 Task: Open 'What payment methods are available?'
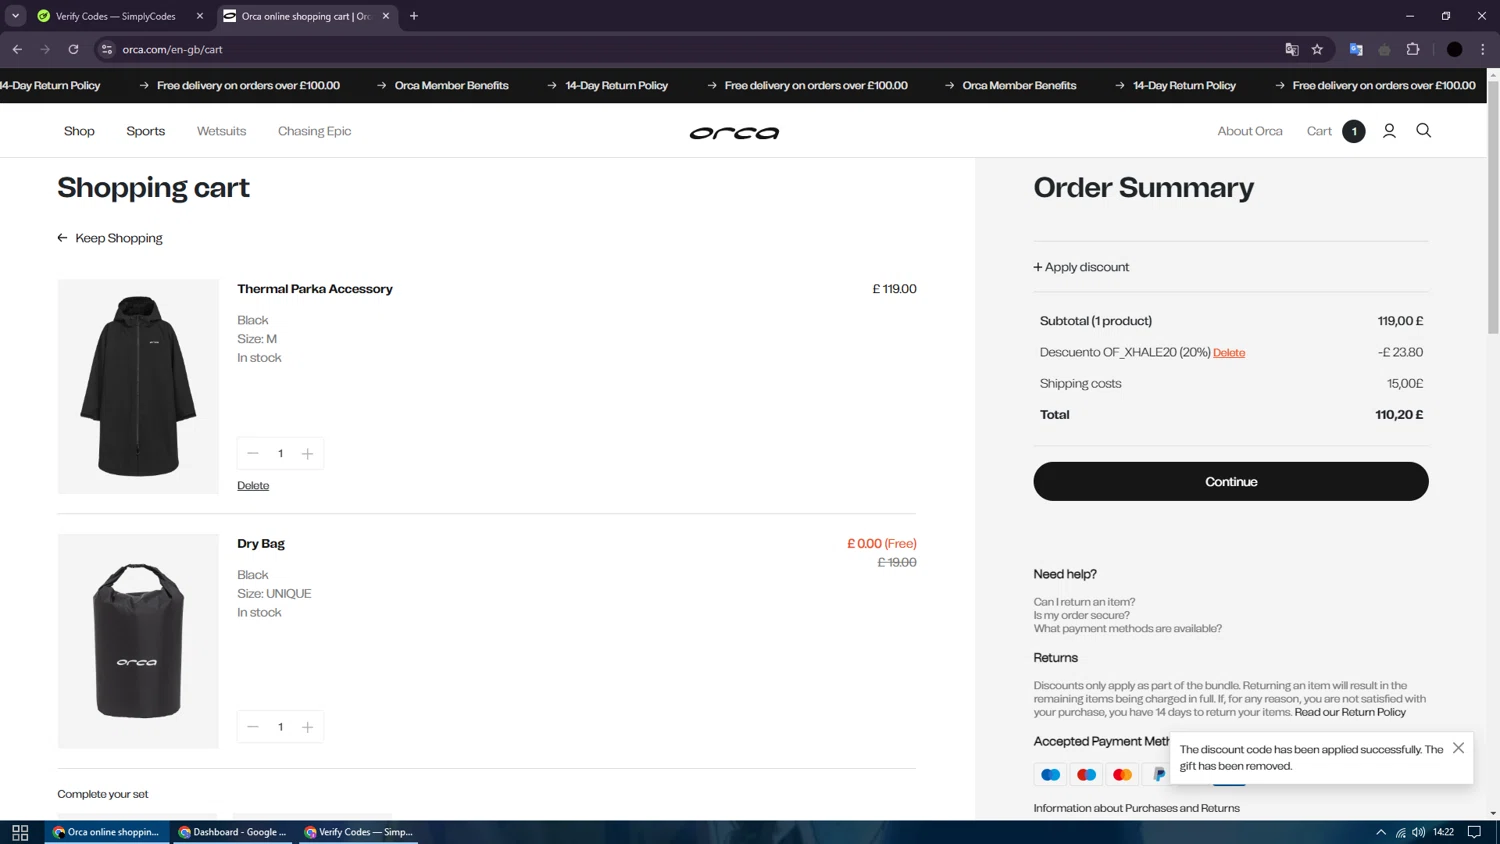(1127, 628)
